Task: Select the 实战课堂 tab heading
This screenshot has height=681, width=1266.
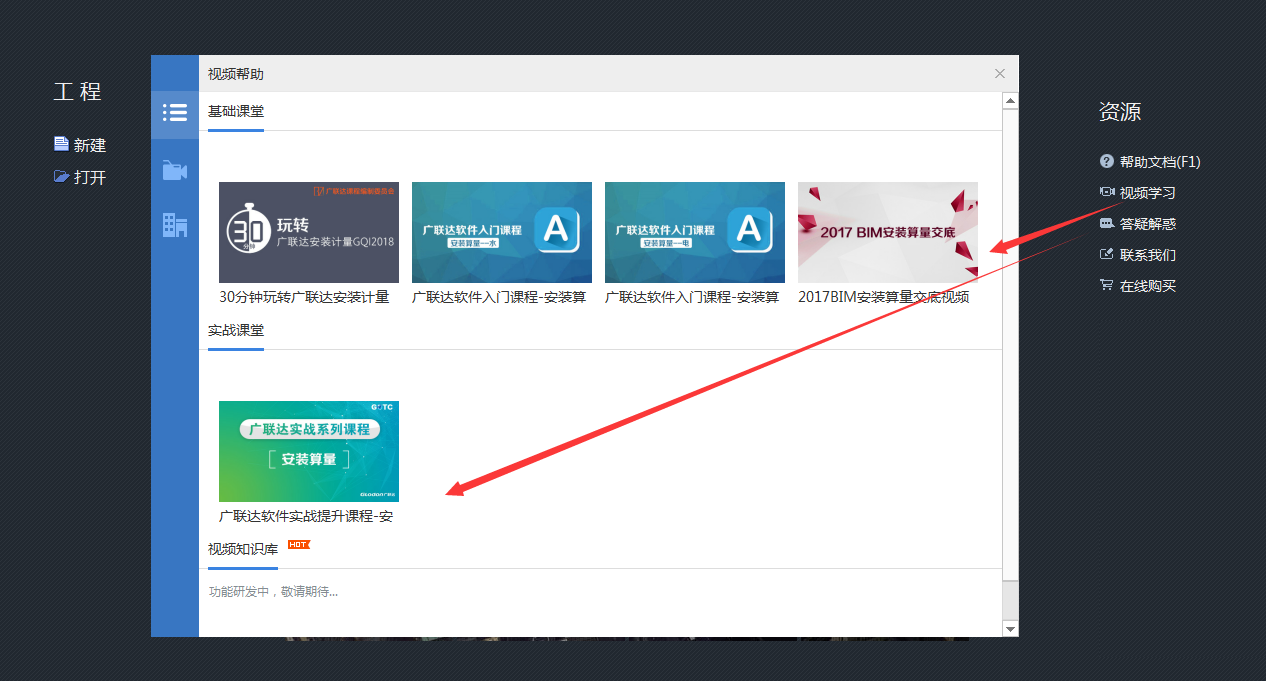Action: 236,330
